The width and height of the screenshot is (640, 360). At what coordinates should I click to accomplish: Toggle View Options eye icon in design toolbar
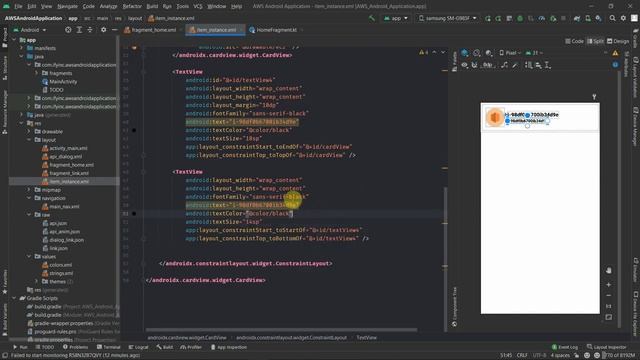pos(464,65)
